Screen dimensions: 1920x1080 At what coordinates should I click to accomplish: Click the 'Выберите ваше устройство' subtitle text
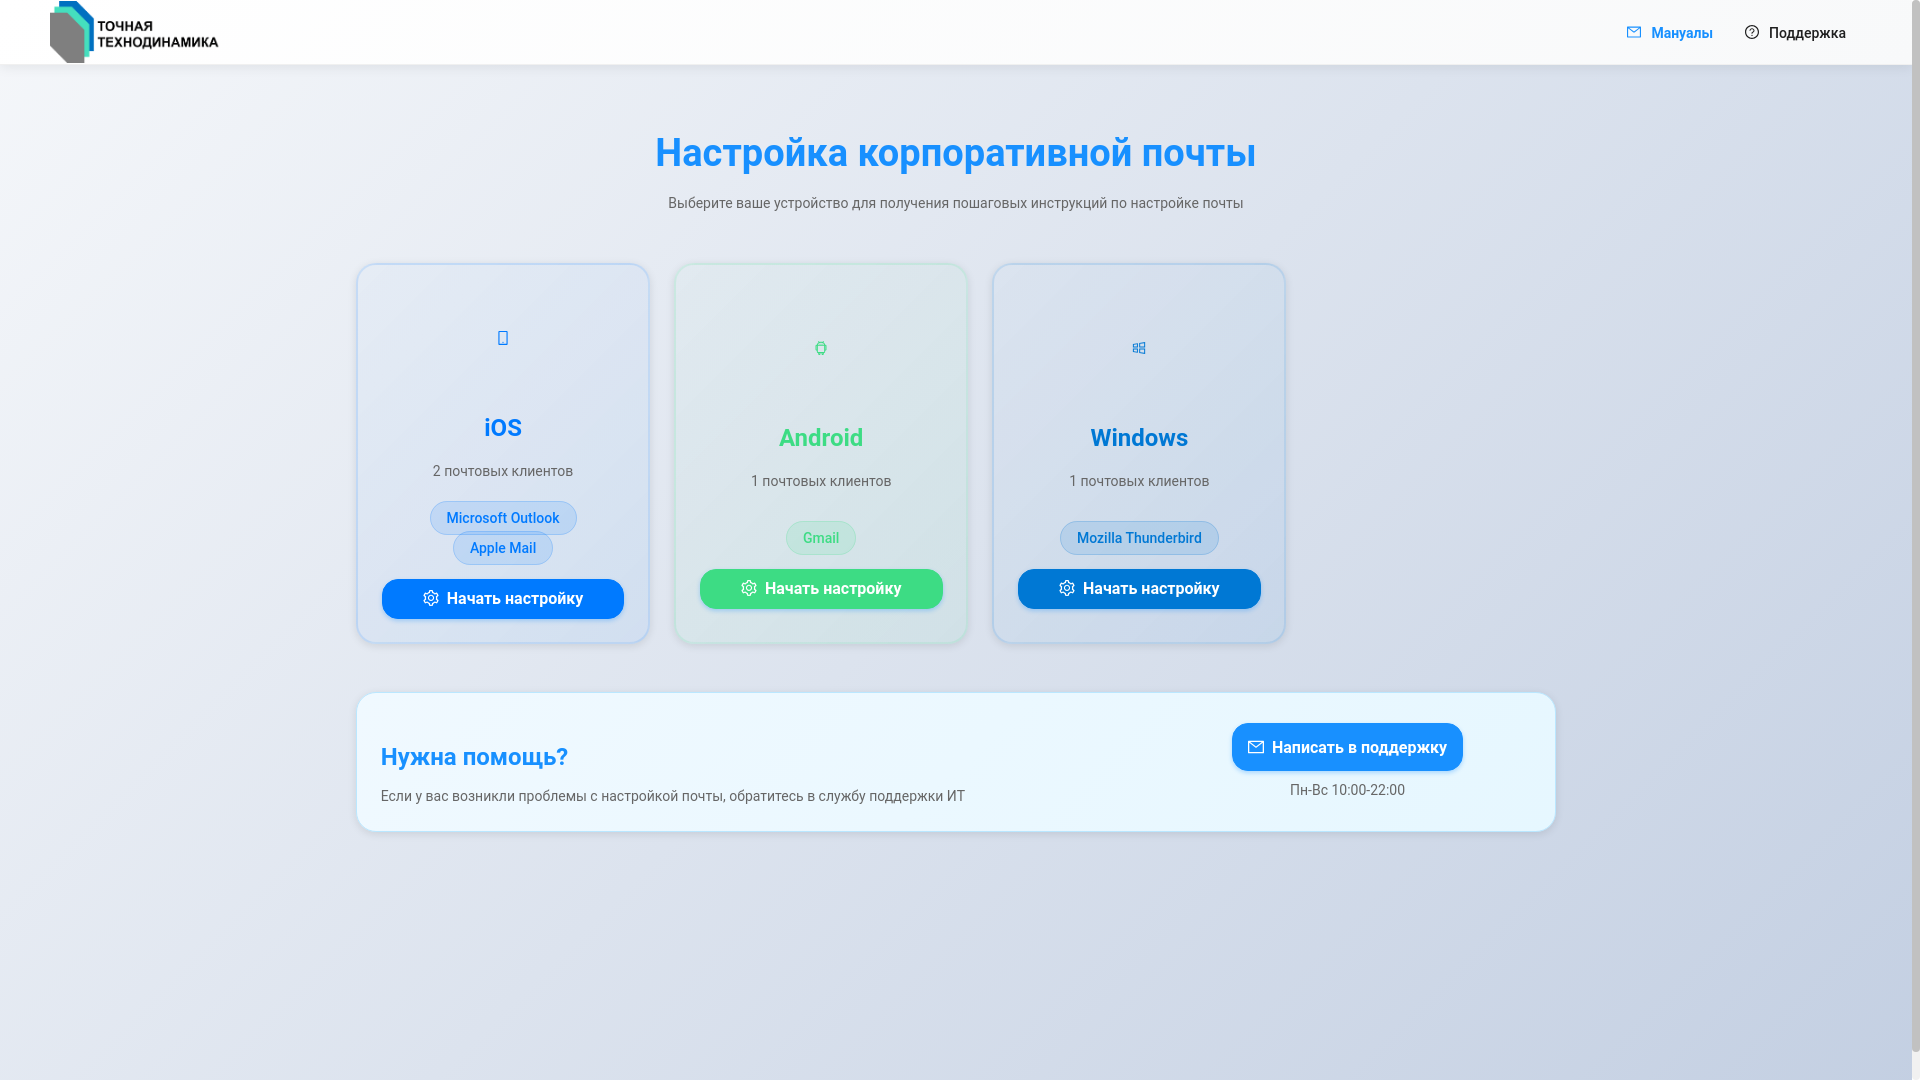coord(955,203)
